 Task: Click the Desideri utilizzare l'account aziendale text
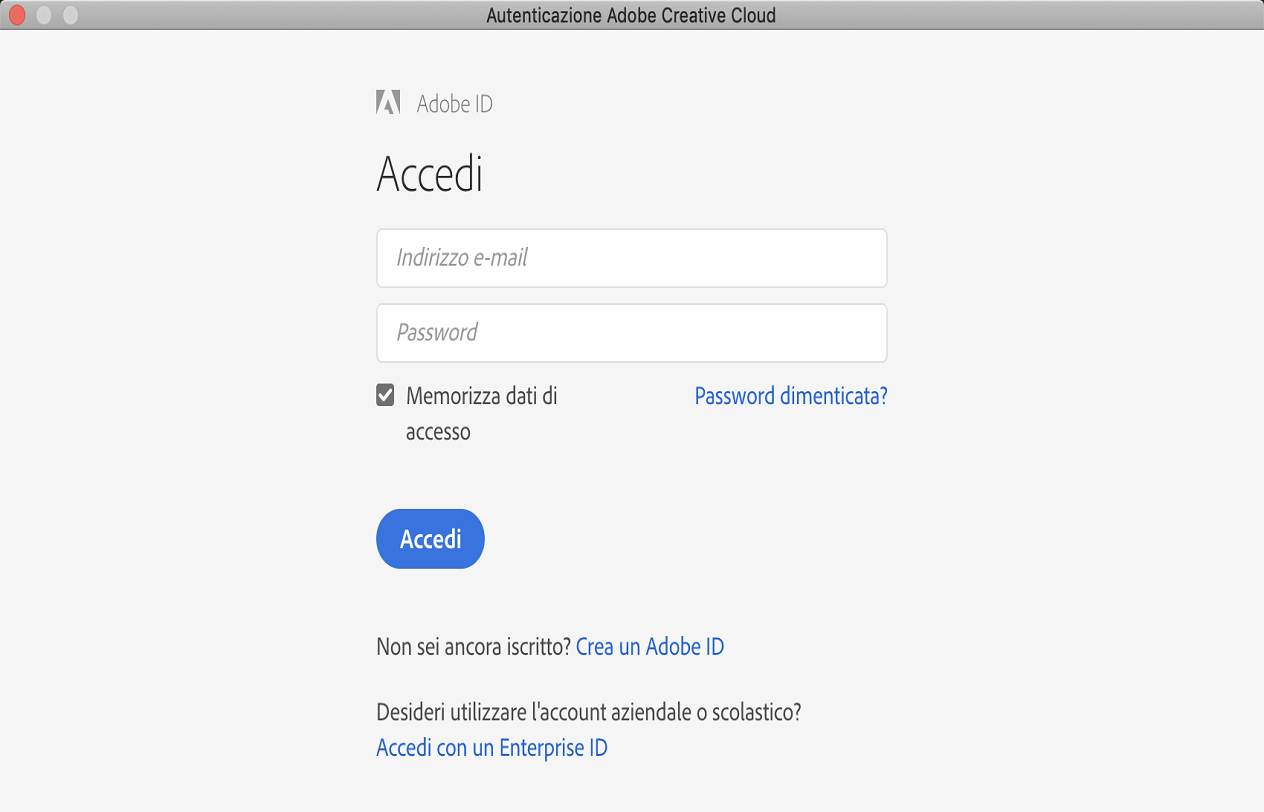589,713
